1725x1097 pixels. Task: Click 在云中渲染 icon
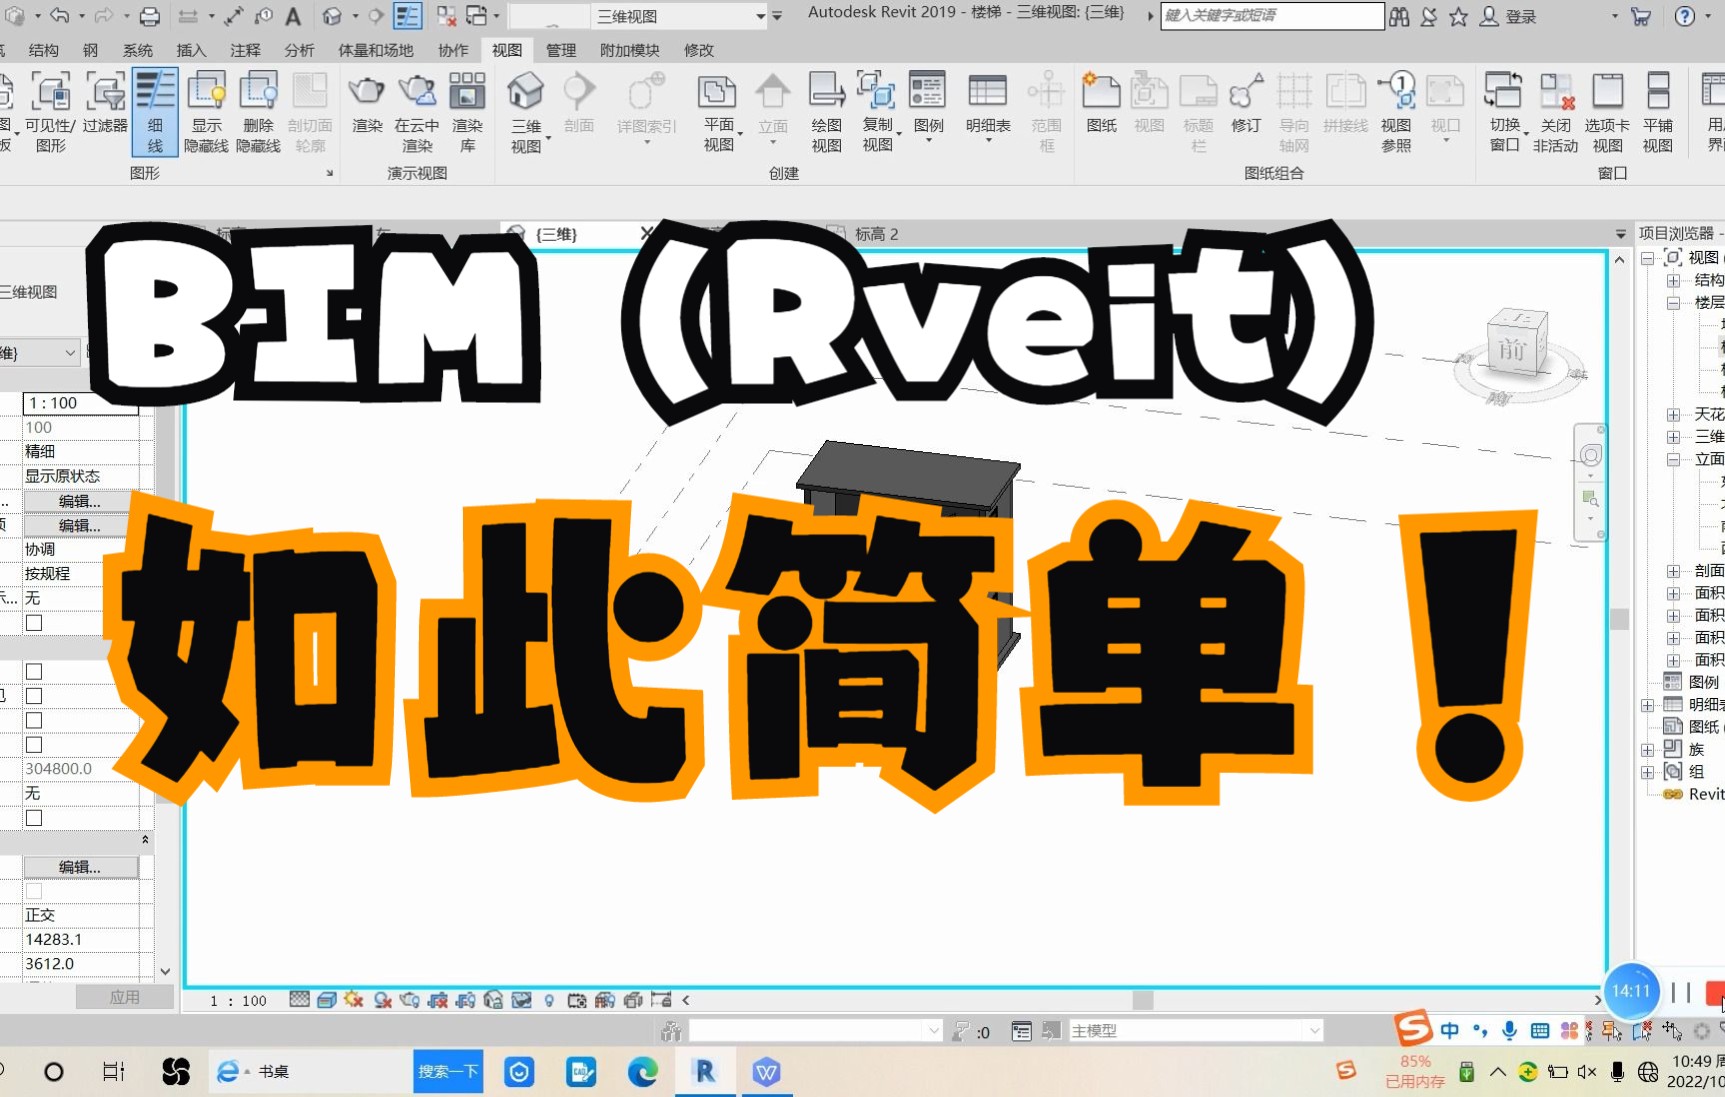point(417,92)
